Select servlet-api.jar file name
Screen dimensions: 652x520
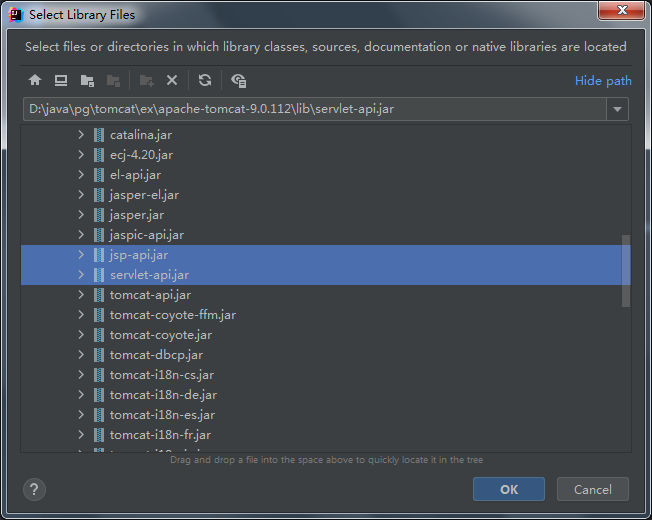[149, 275]
